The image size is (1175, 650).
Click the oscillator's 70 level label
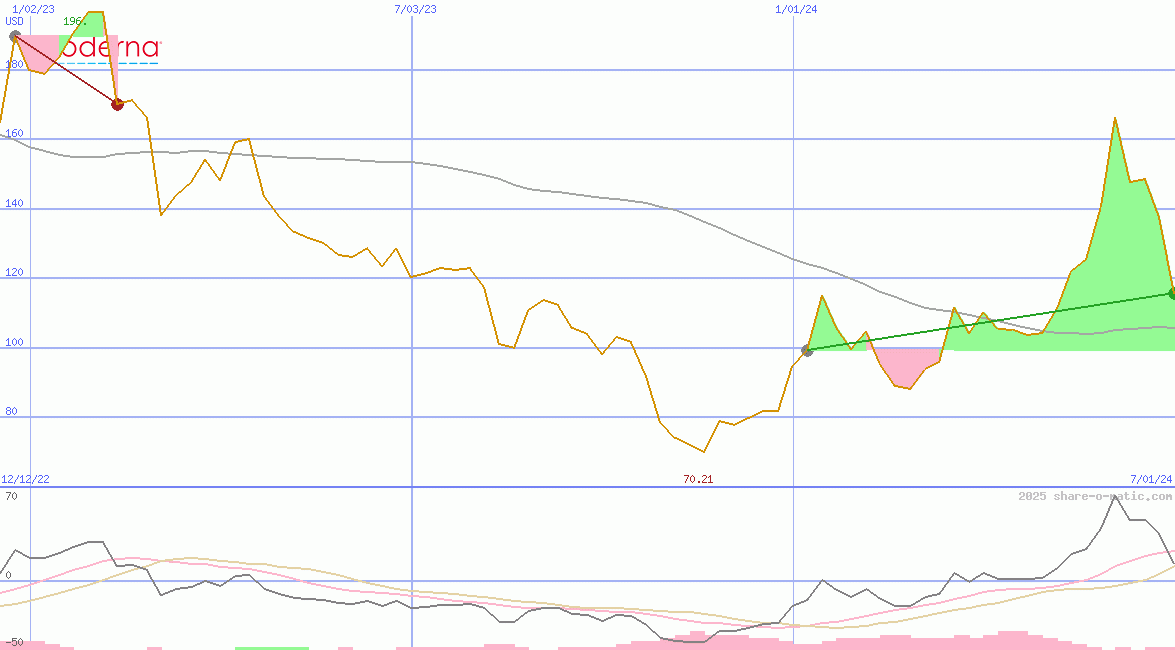tap(10, 496)
